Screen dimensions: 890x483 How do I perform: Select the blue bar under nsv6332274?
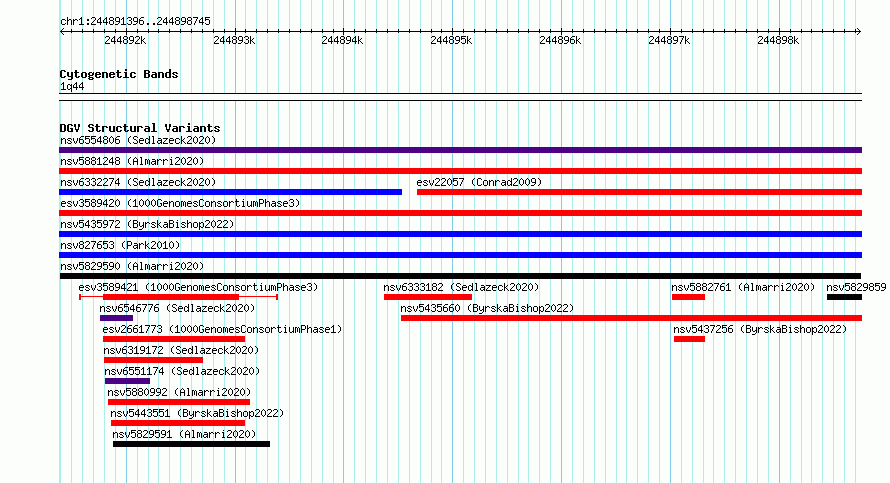230,192
